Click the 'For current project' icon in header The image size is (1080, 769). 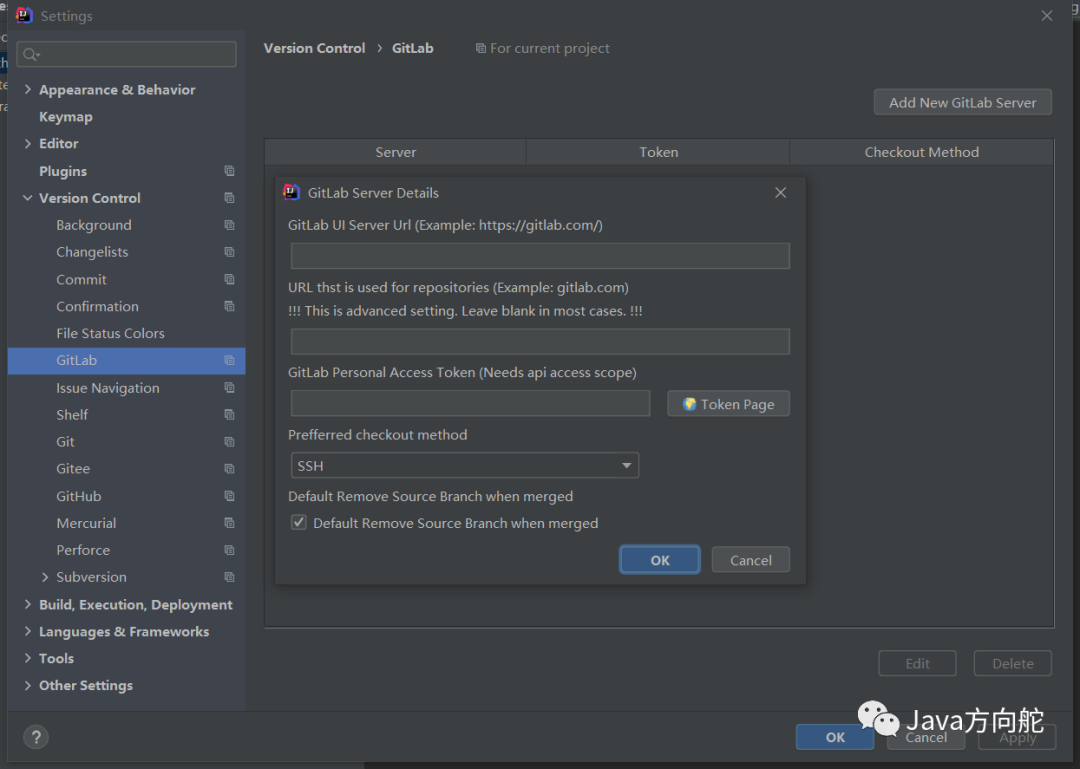tap(481, 48)
